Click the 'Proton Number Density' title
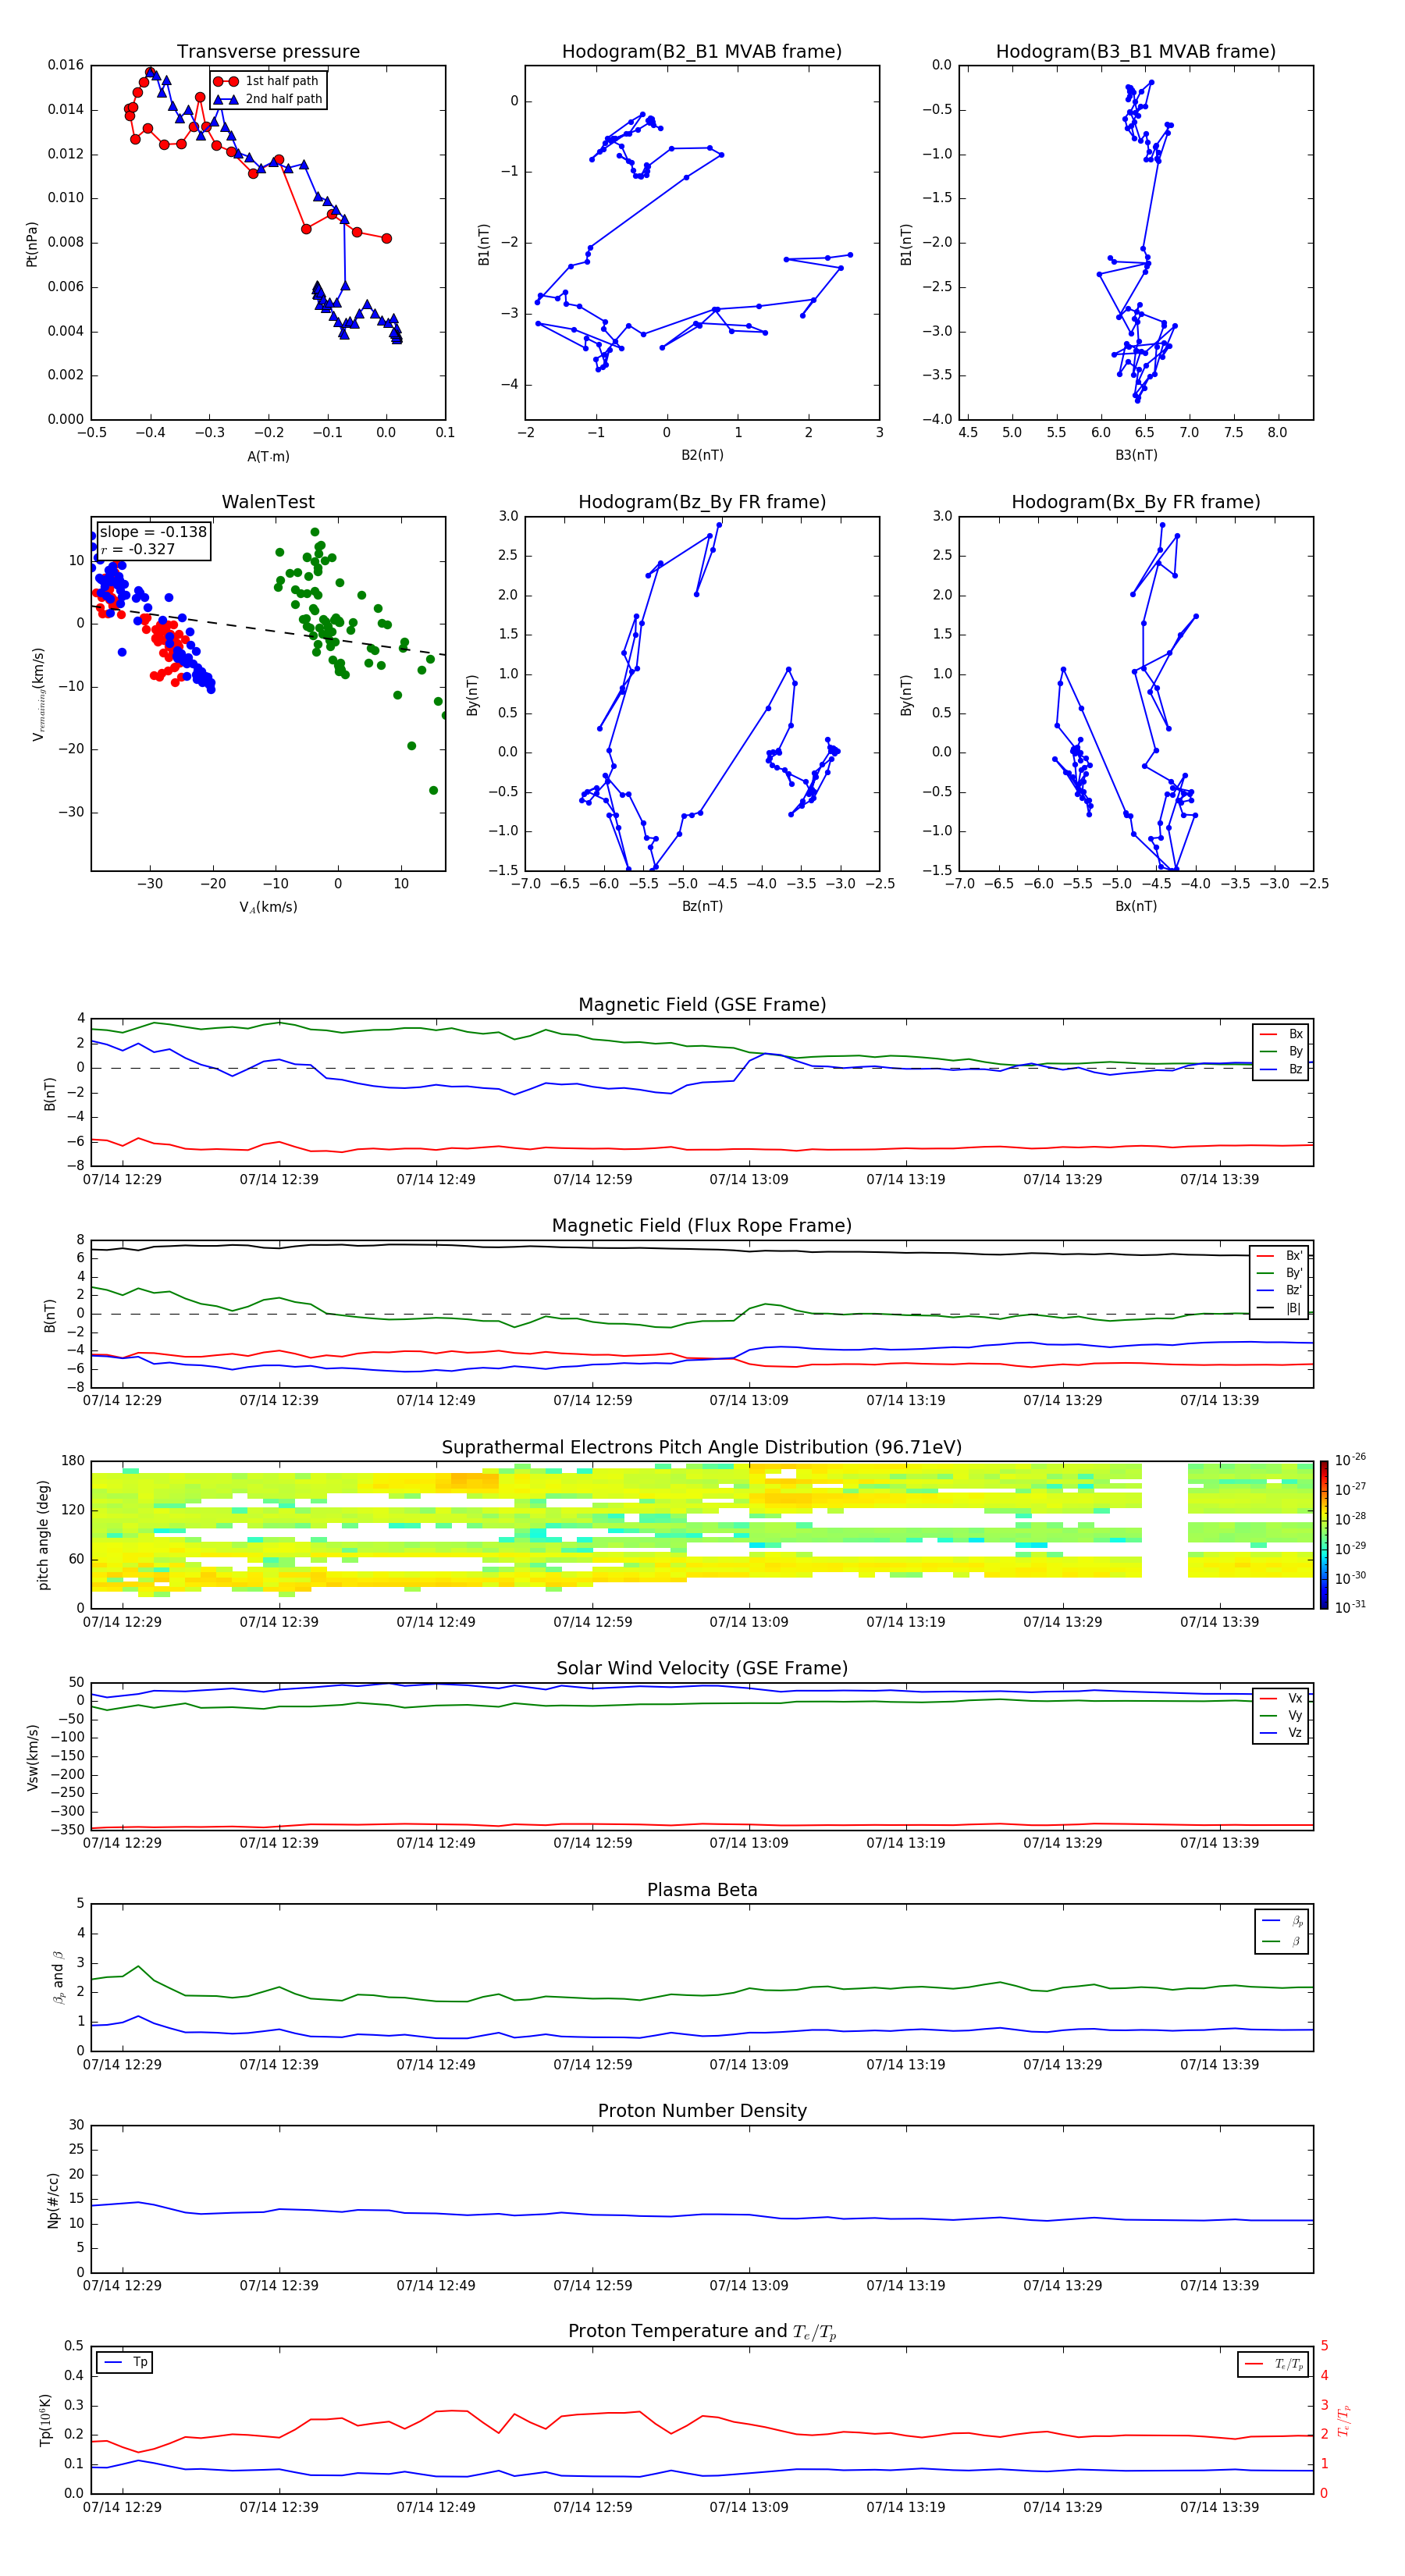 pyautogui.click(x=701, y=2111)
